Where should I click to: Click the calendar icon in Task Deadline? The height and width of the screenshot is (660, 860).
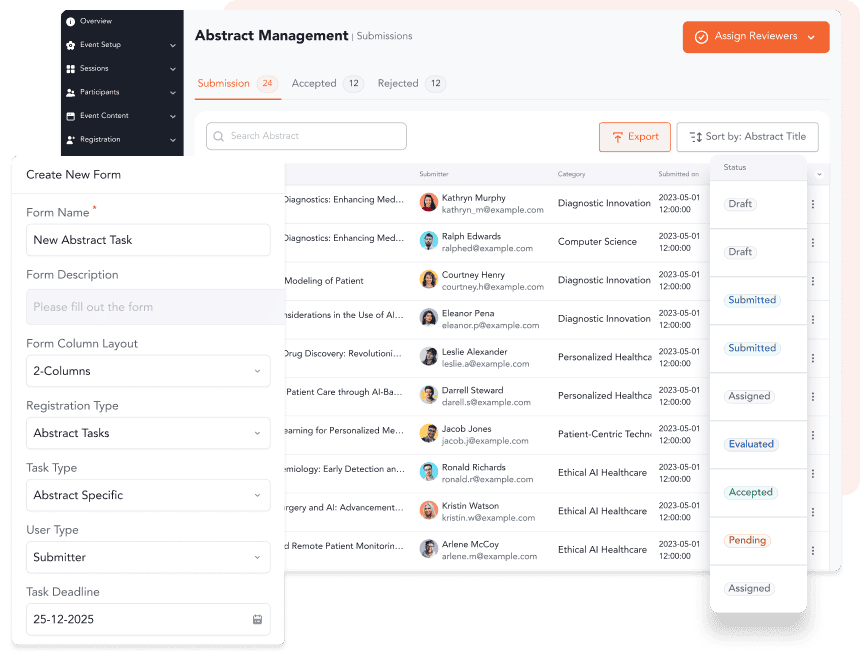point(257,620)
